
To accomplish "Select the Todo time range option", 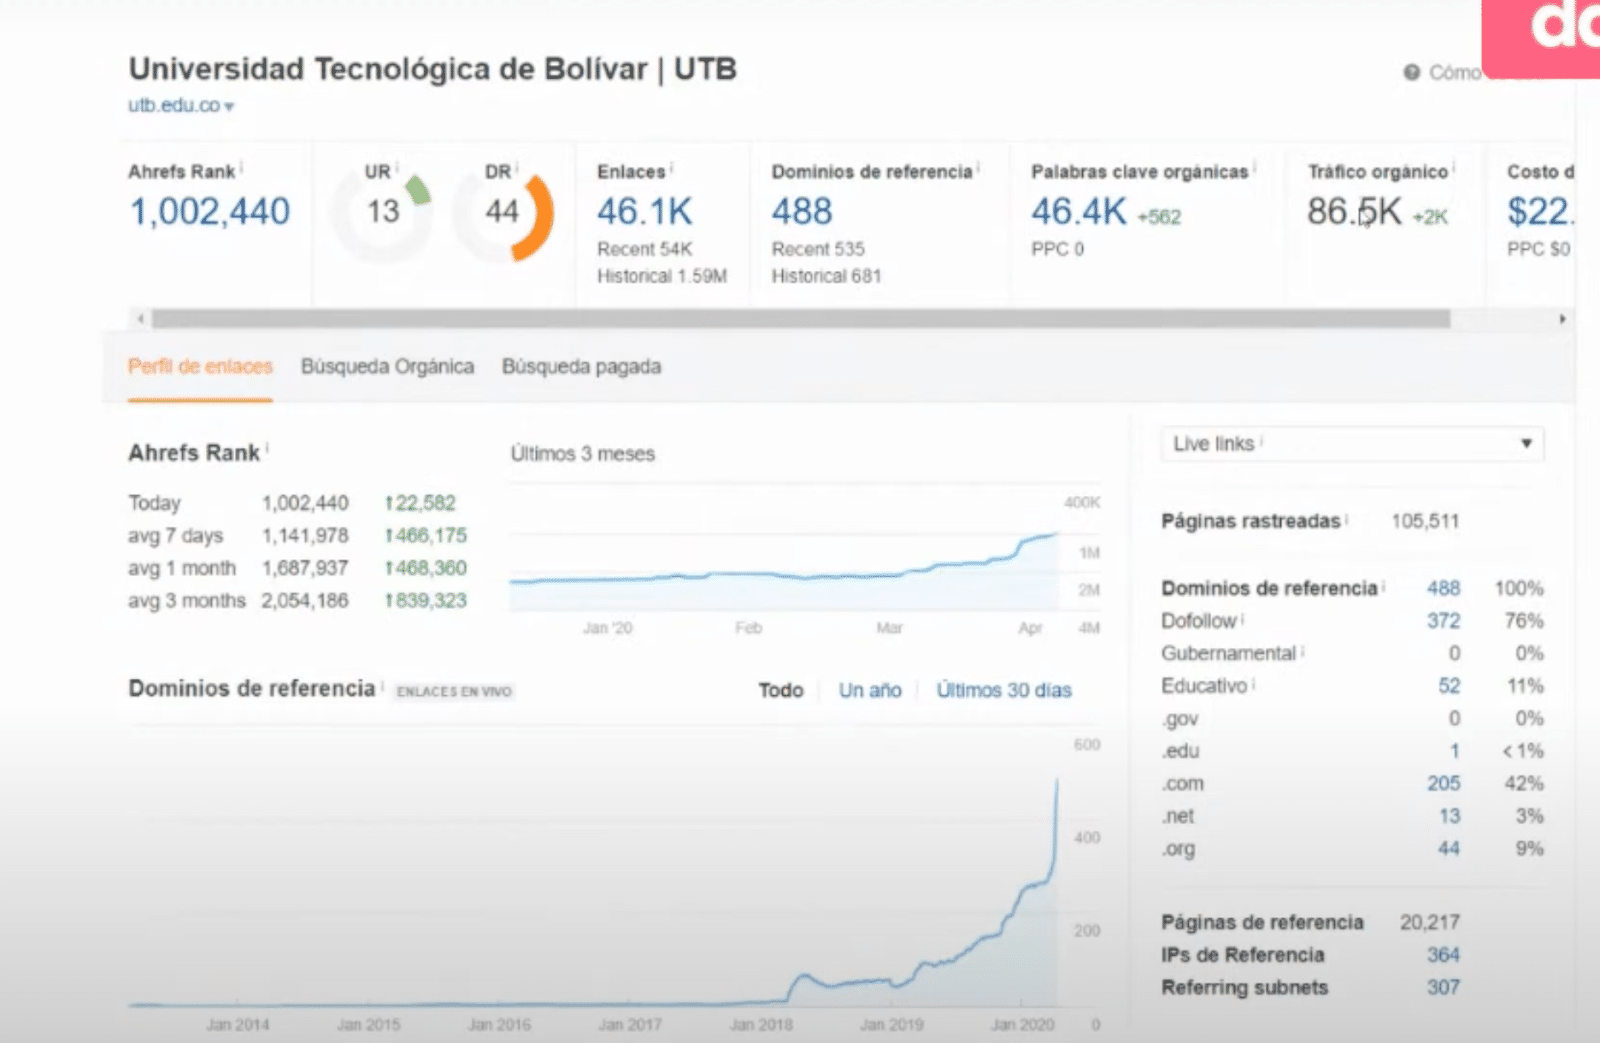I will coord(780,690).
